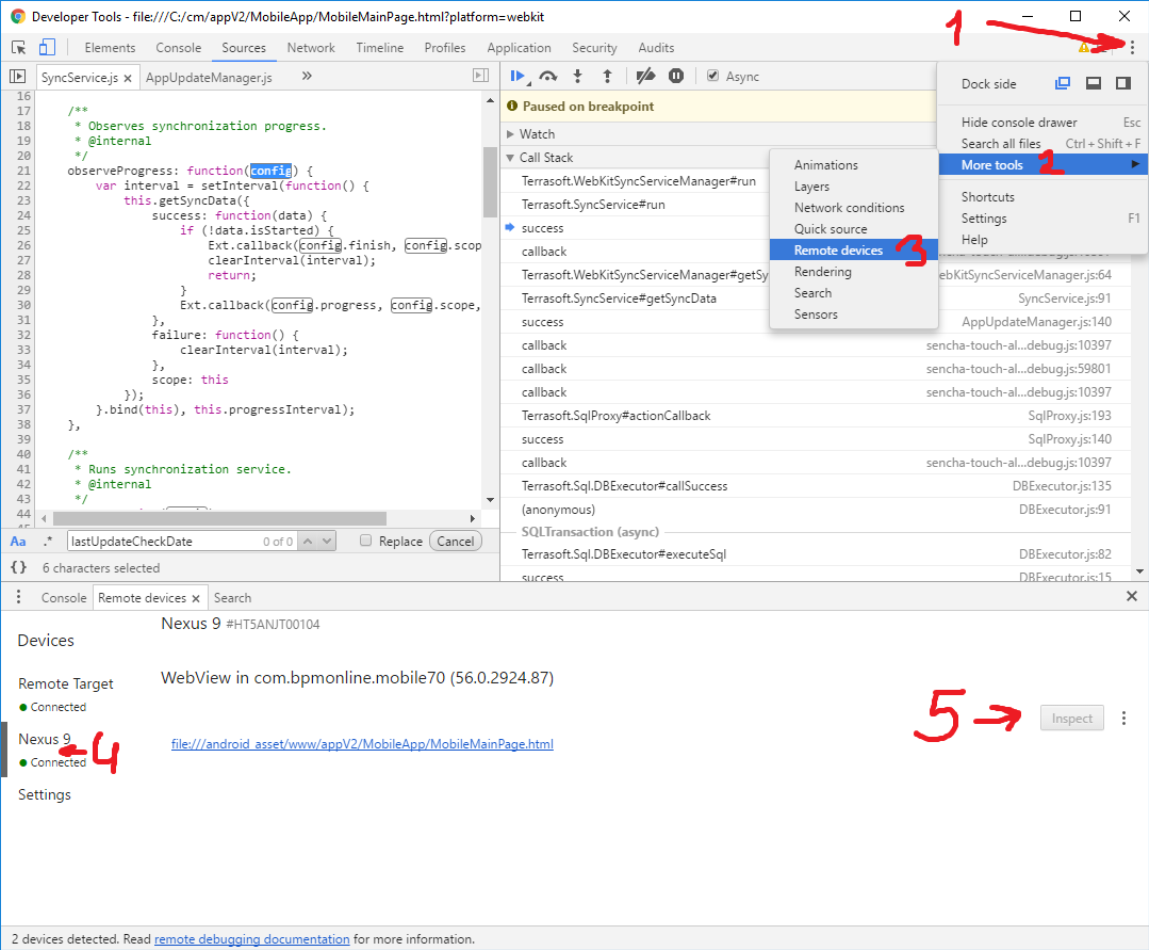Click the warnings triangle icon

point(1084,48)
